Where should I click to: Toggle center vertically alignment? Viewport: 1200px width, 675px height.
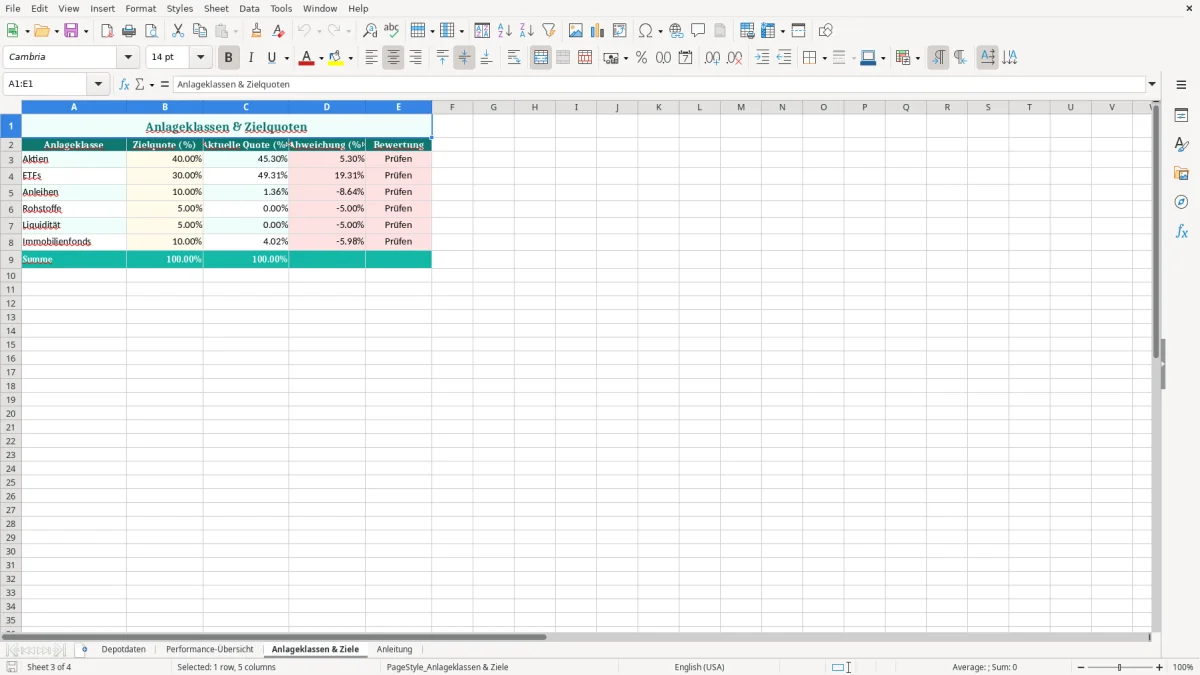pos(465,58)
